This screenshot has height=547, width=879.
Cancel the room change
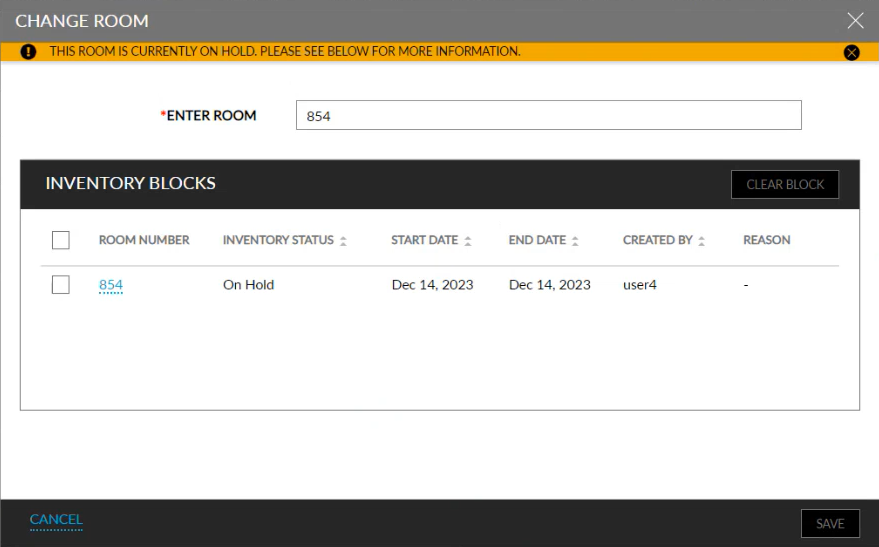click(56, 520)
